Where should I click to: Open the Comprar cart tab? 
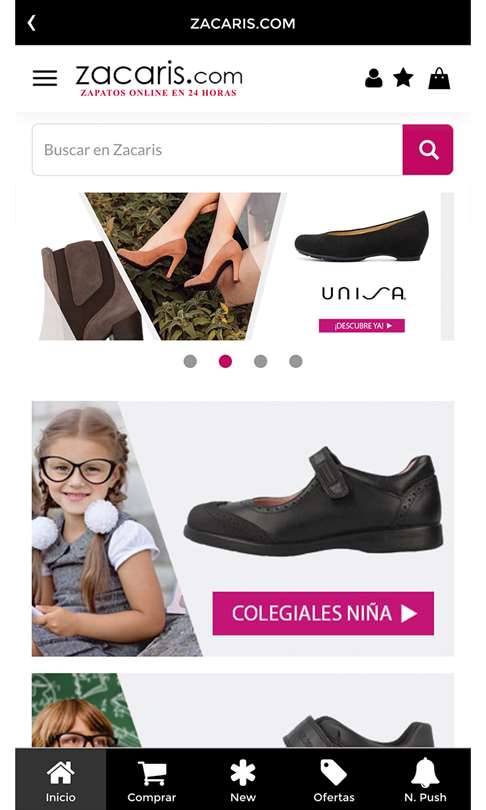151,780
